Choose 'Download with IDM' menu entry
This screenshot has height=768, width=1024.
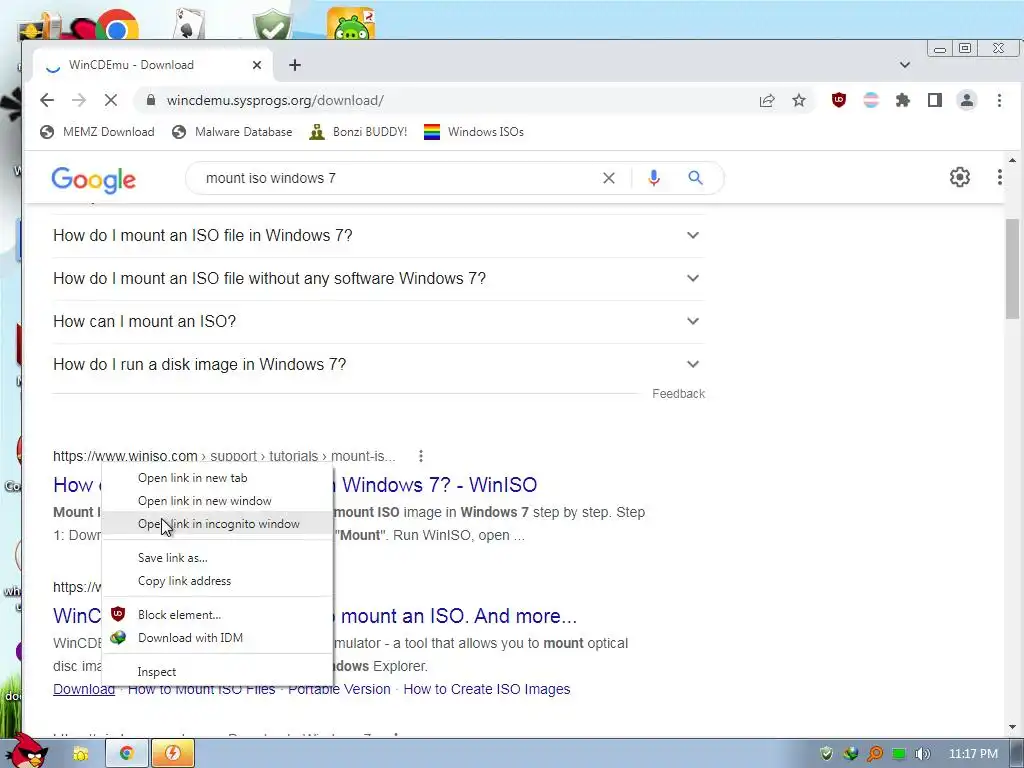[217, 637]
